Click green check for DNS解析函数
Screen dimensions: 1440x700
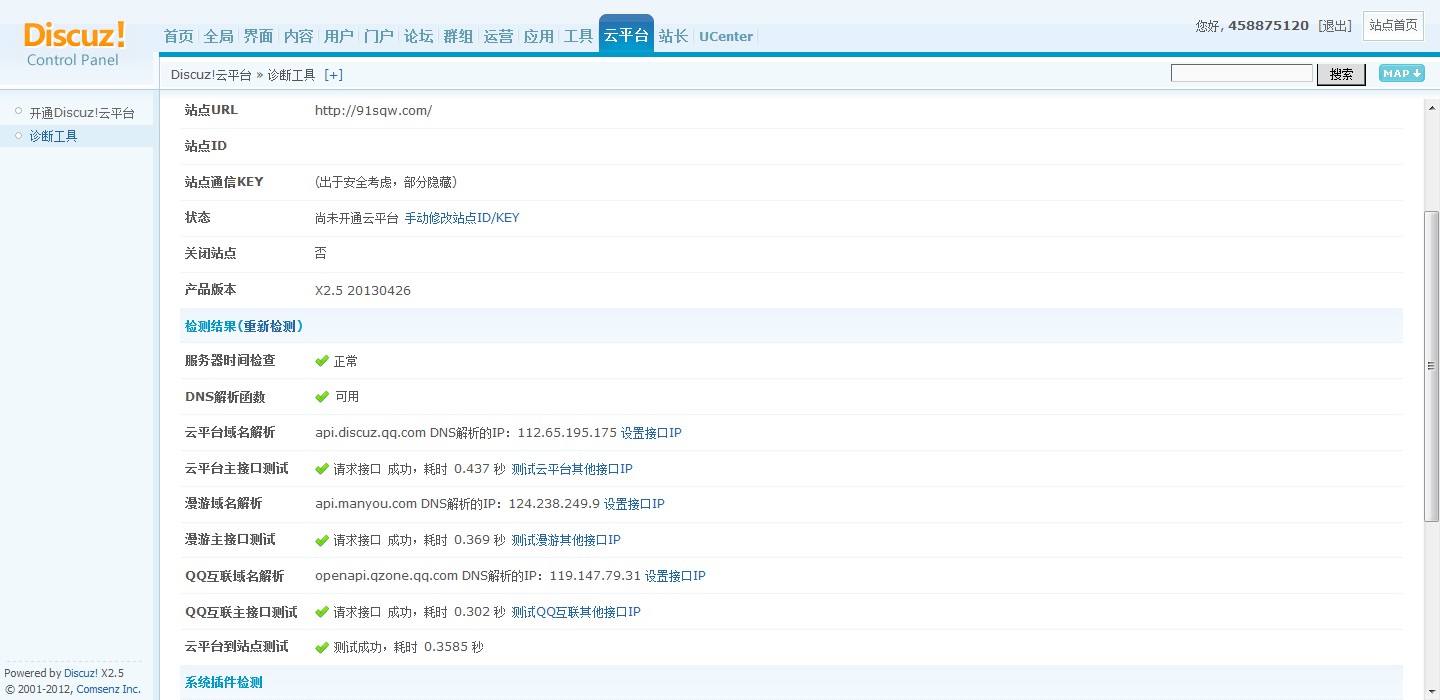pyautogui.click(x=322, y=397)
